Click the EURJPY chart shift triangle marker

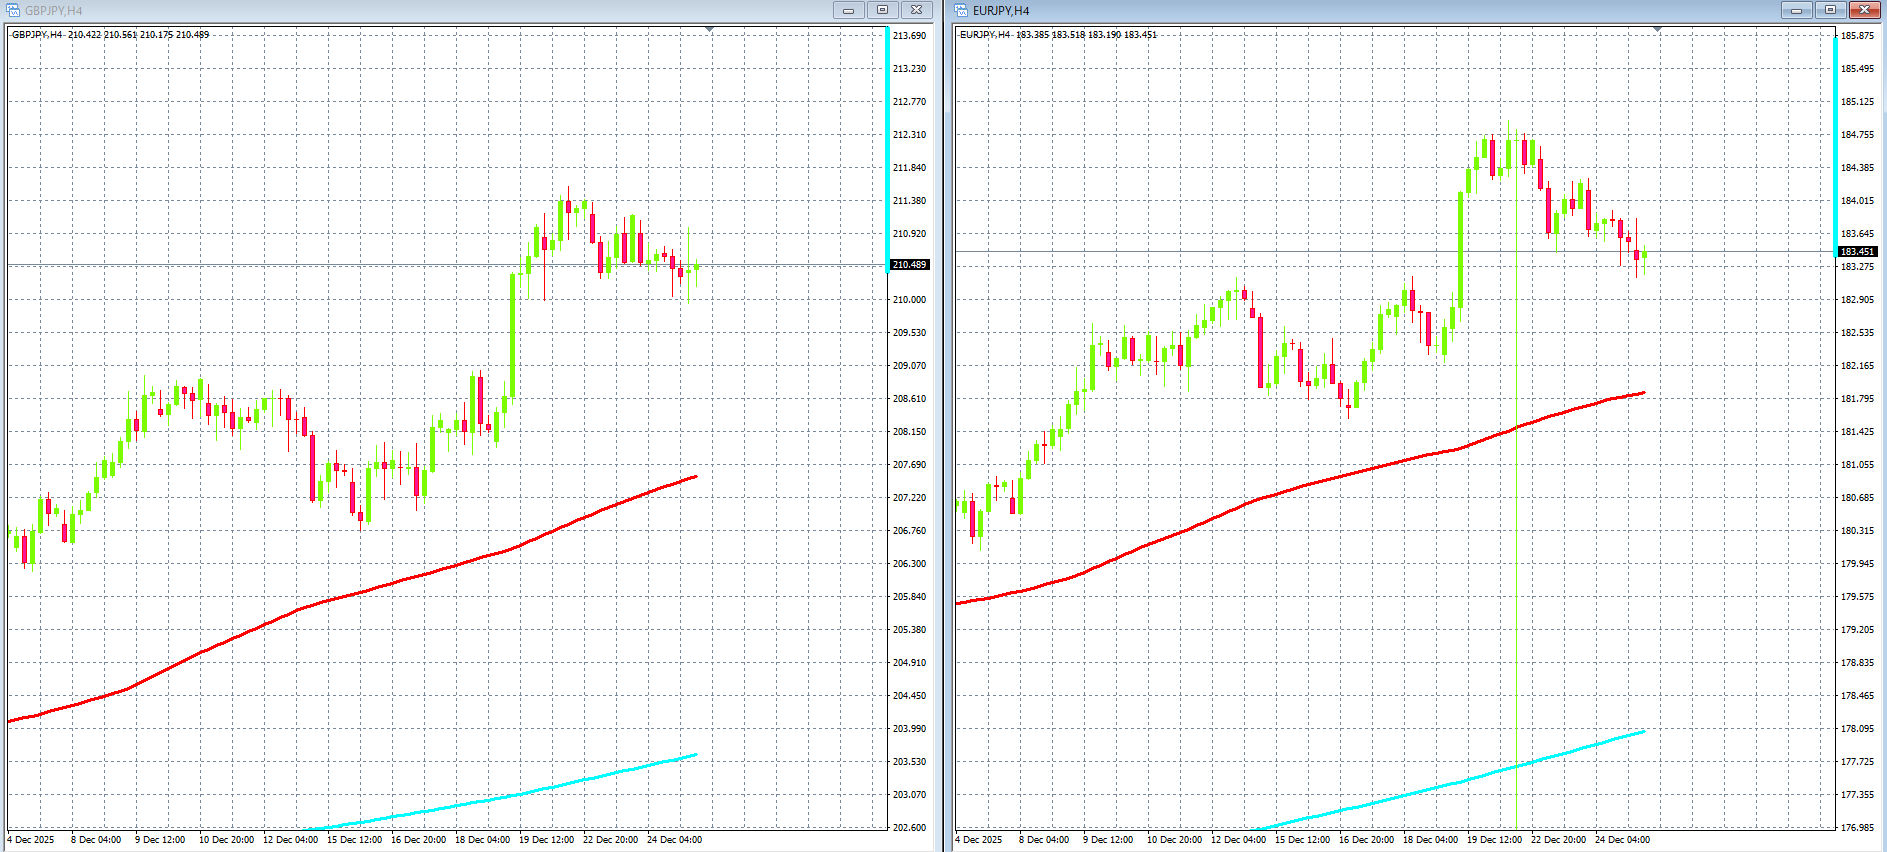(x=1657, y=30)
